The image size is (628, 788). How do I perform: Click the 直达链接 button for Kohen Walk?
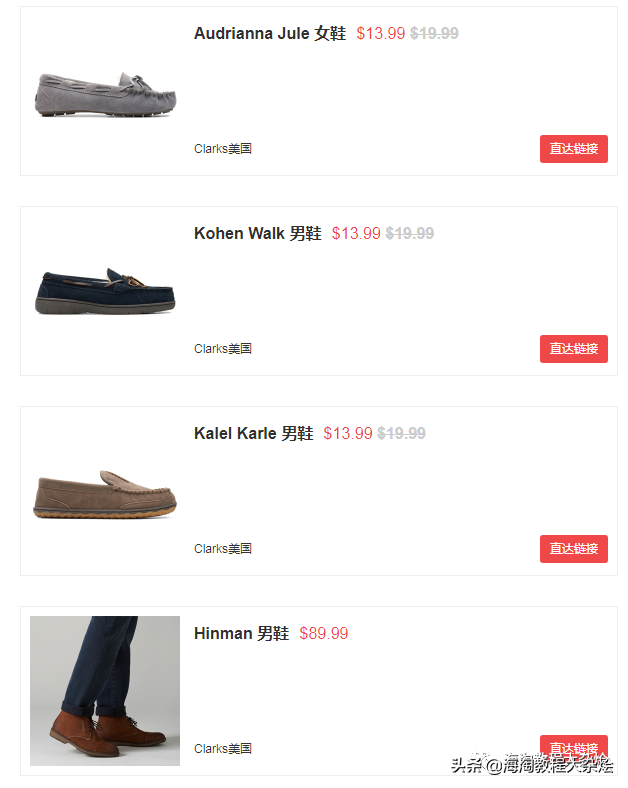[x=574, y=349]
